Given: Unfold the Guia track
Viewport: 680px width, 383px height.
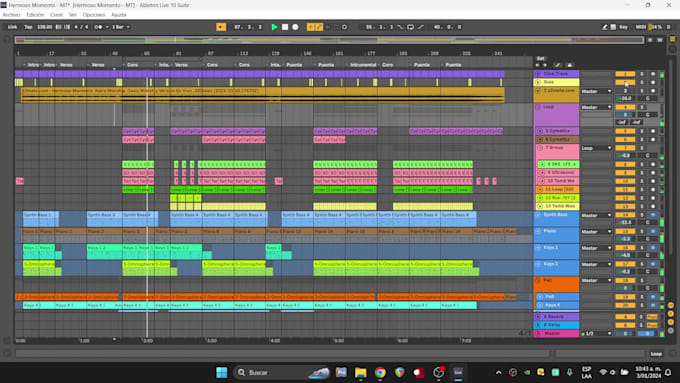Looking at the screenshot, I should (538, 82).
